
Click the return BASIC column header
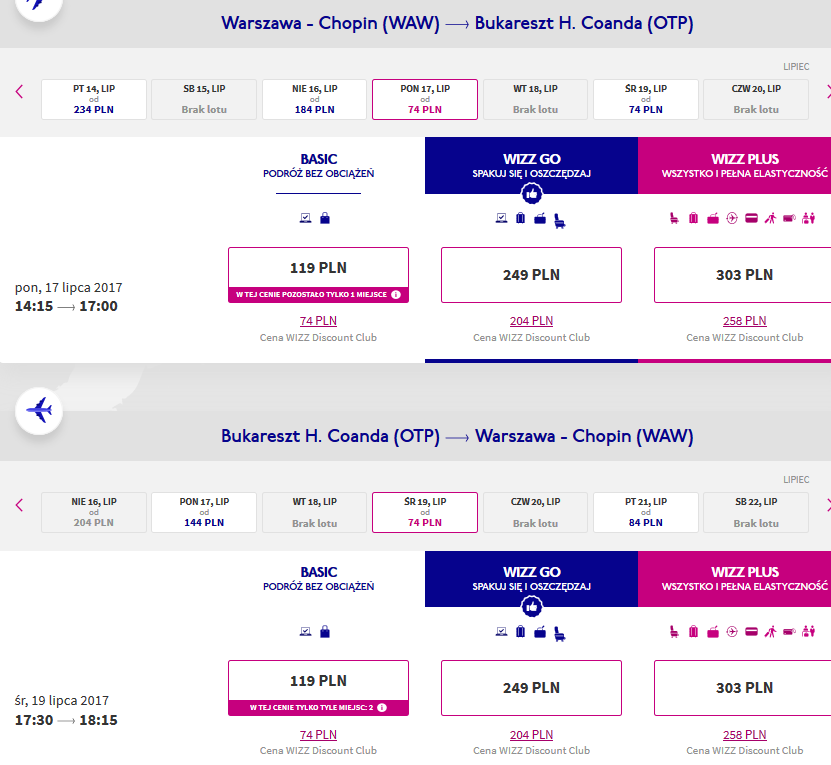[319, 578]
